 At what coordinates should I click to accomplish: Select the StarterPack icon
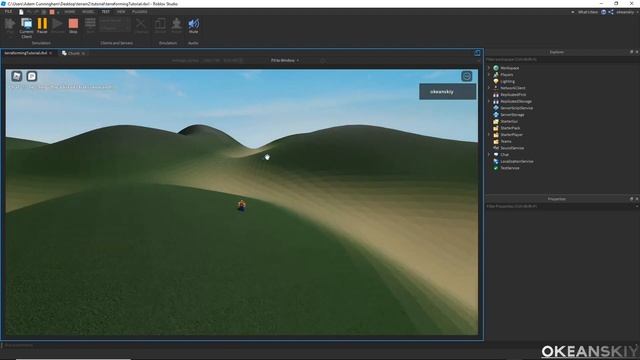point(496,128)
